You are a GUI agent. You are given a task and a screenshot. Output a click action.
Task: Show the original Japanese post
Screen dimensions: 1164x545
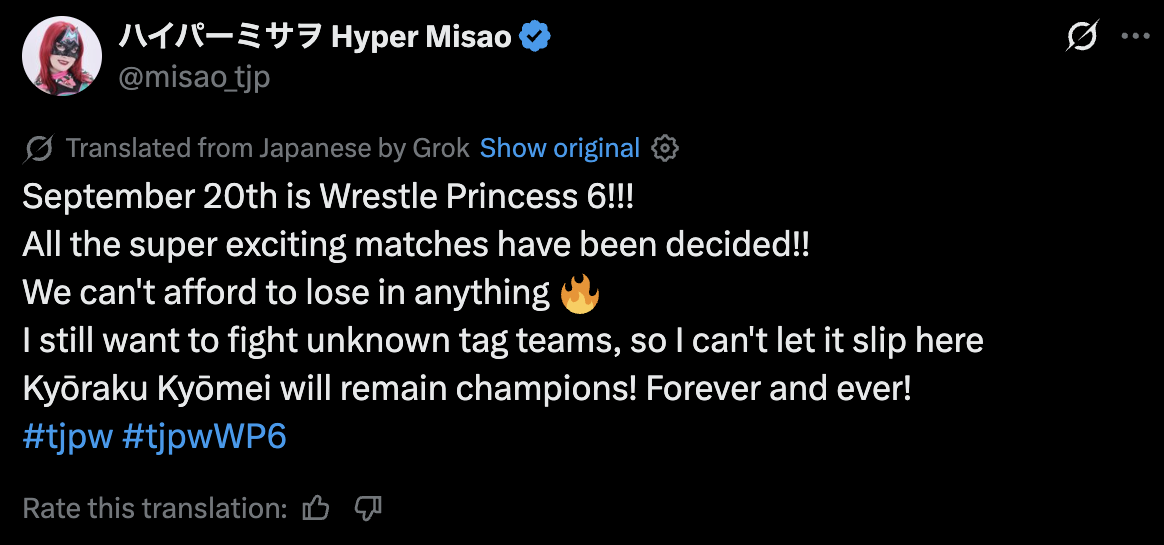click(559, 149)
